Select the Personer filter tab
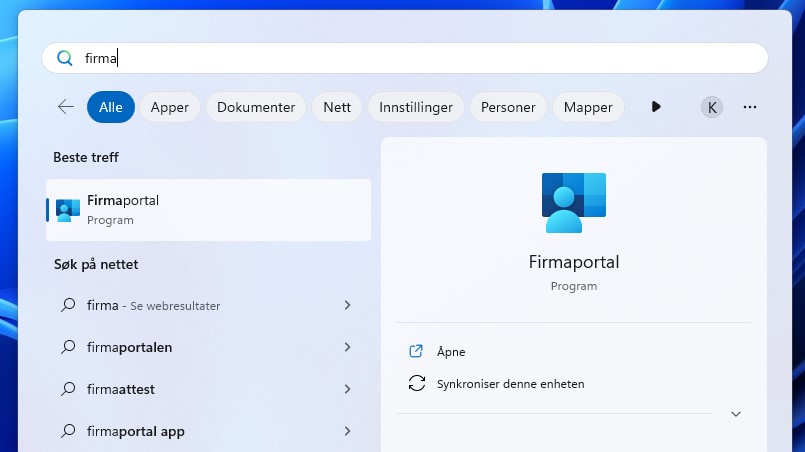The width and height of the screenshot is (805, 452). click(x=508, y=107)
